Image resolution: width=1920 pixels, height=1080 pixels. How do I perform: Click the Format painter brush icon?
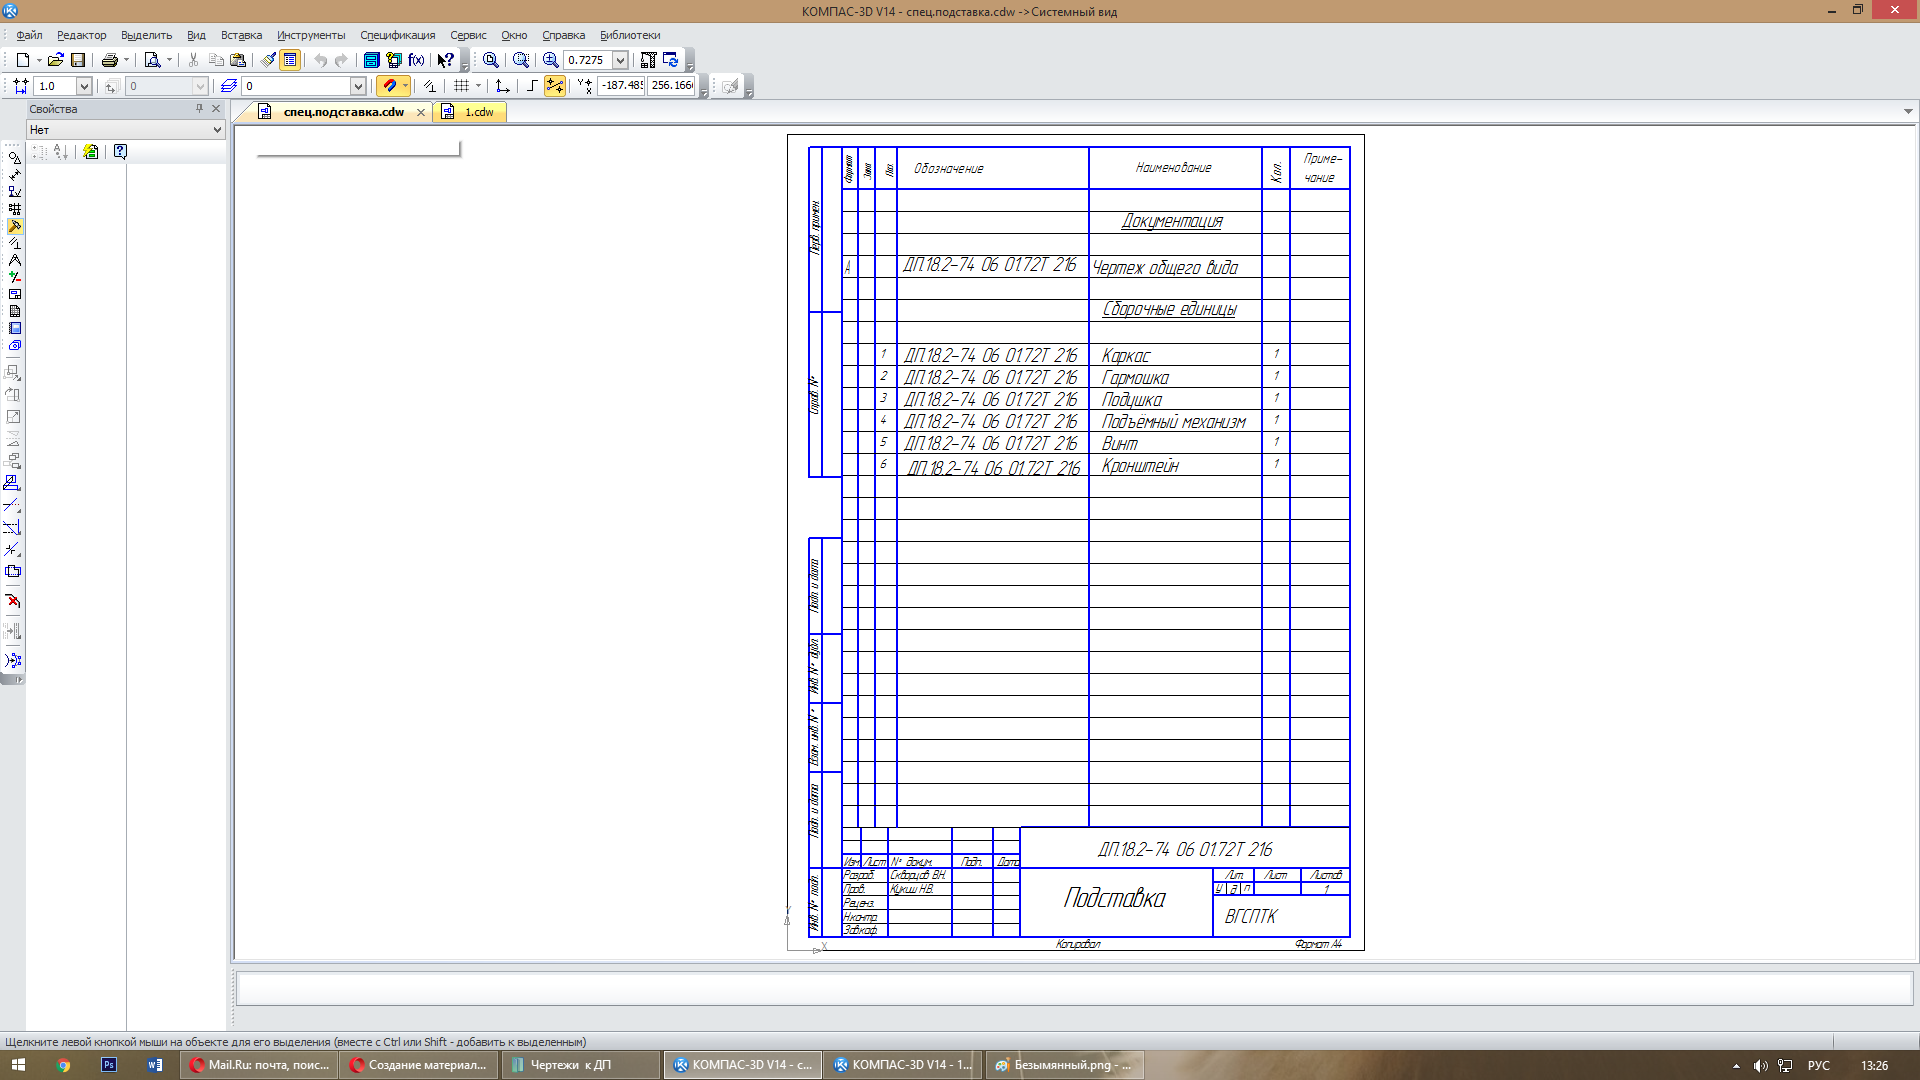[x=268, y=60]
